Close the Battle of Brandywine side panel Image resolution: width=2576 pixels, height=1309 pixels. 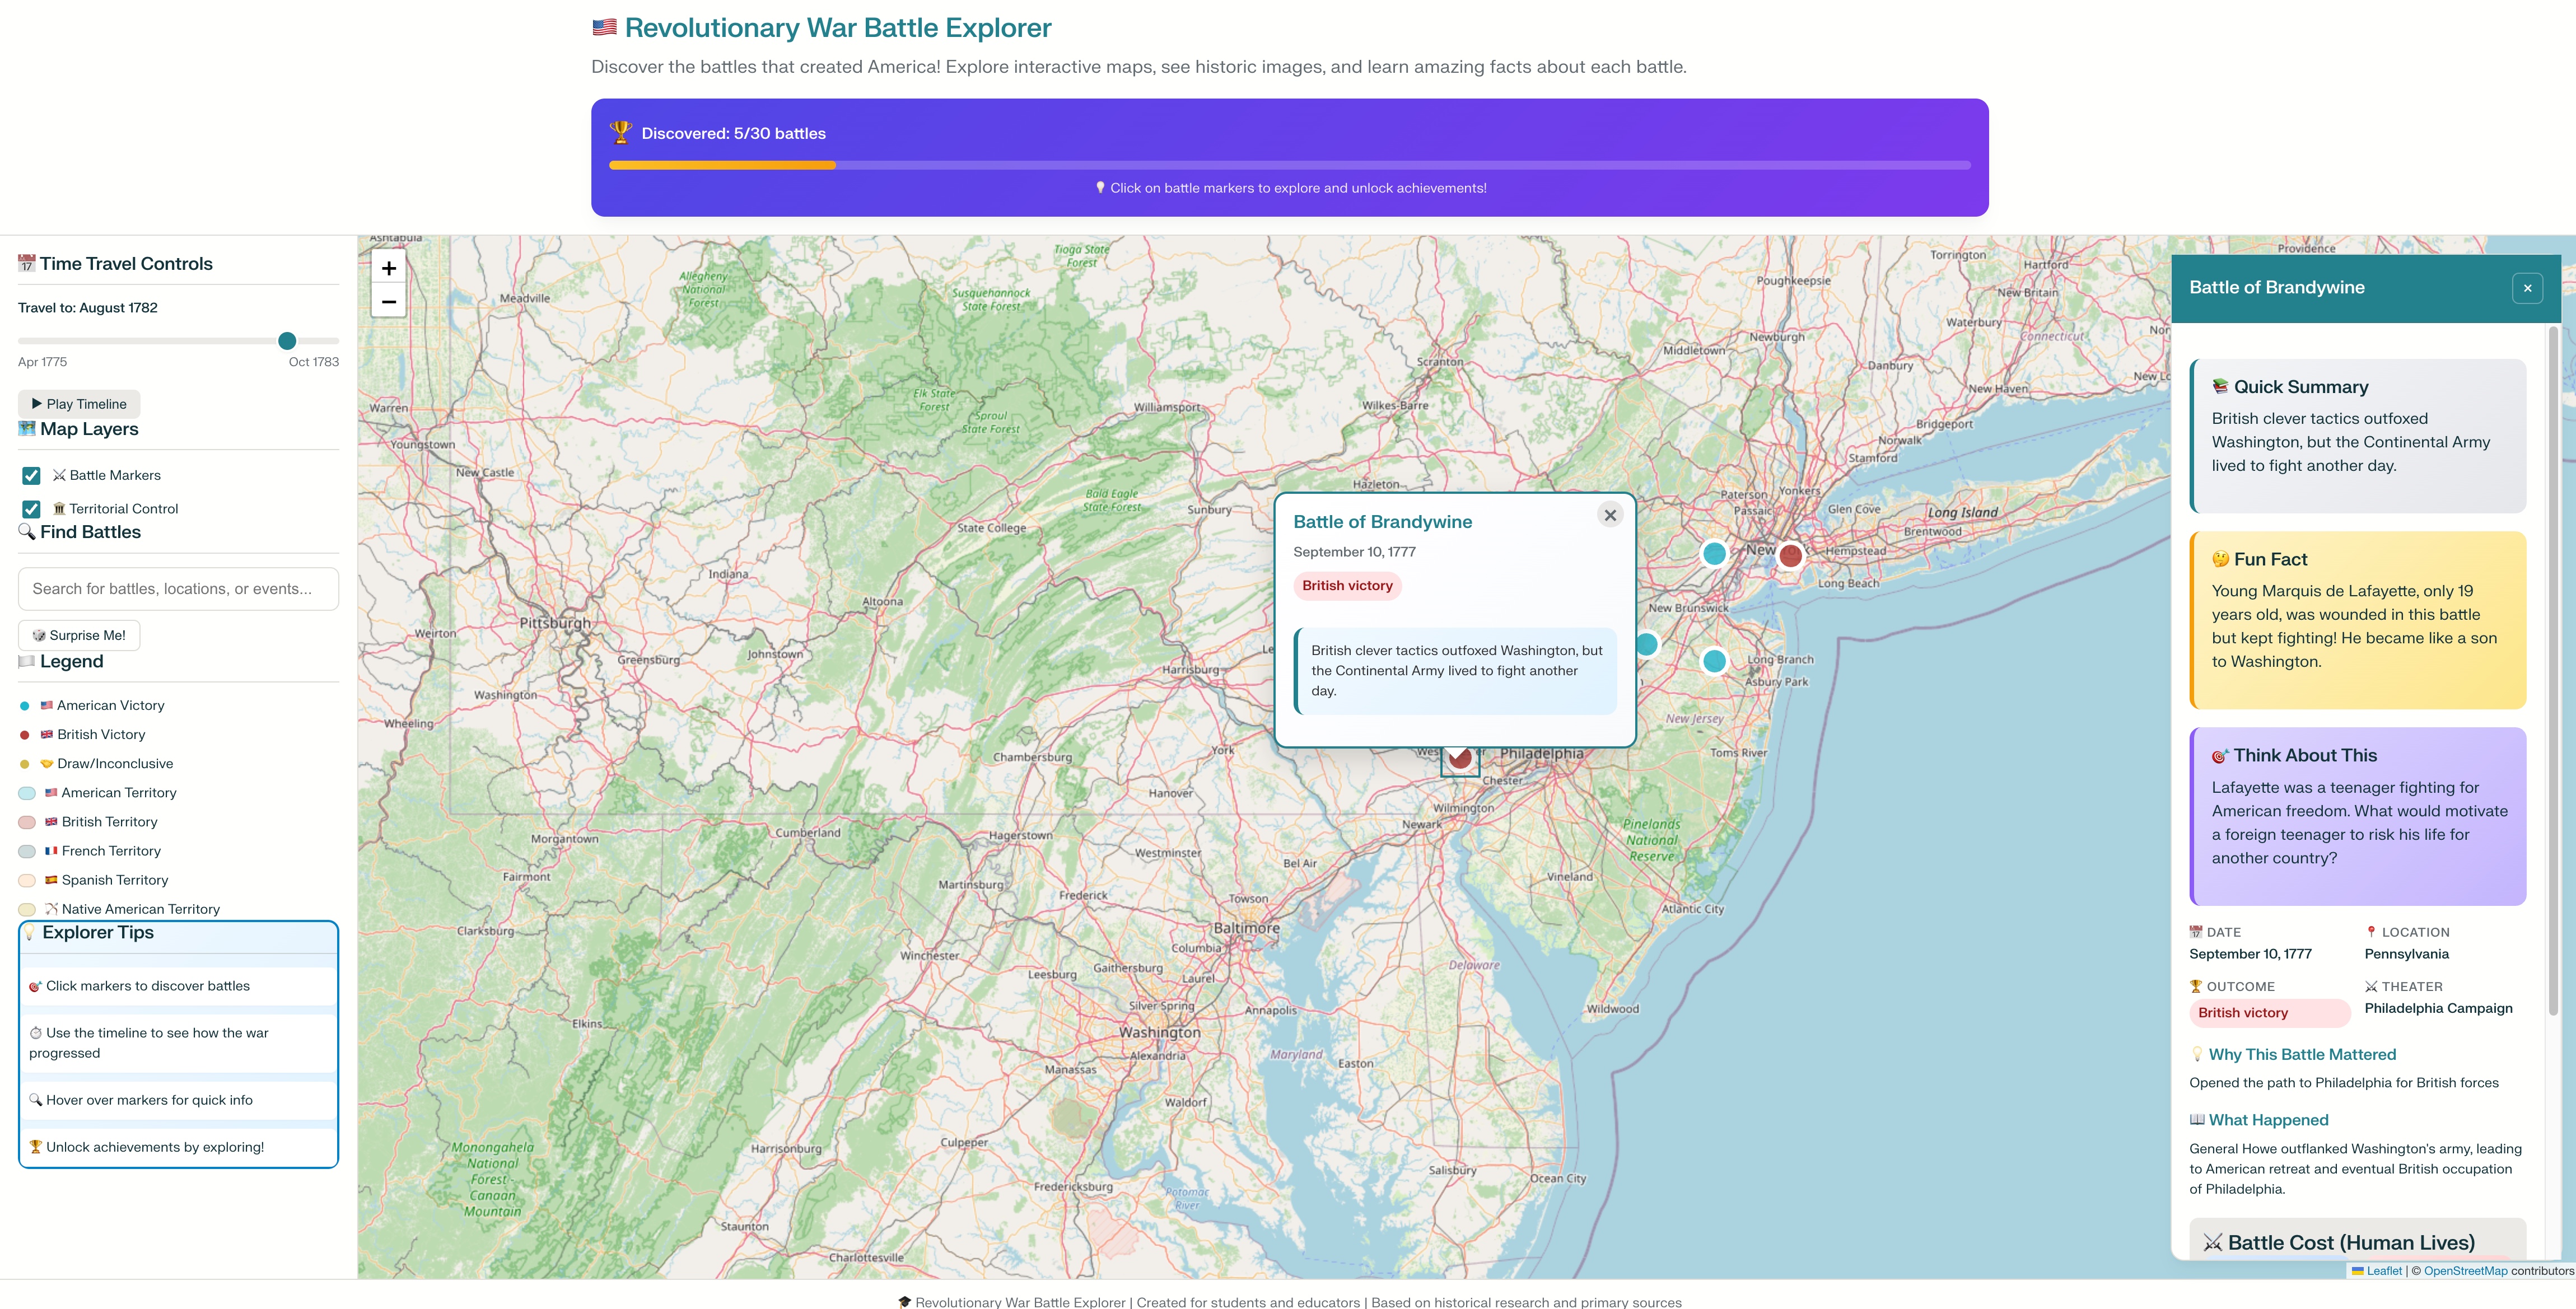click(x=2527, y=288)
